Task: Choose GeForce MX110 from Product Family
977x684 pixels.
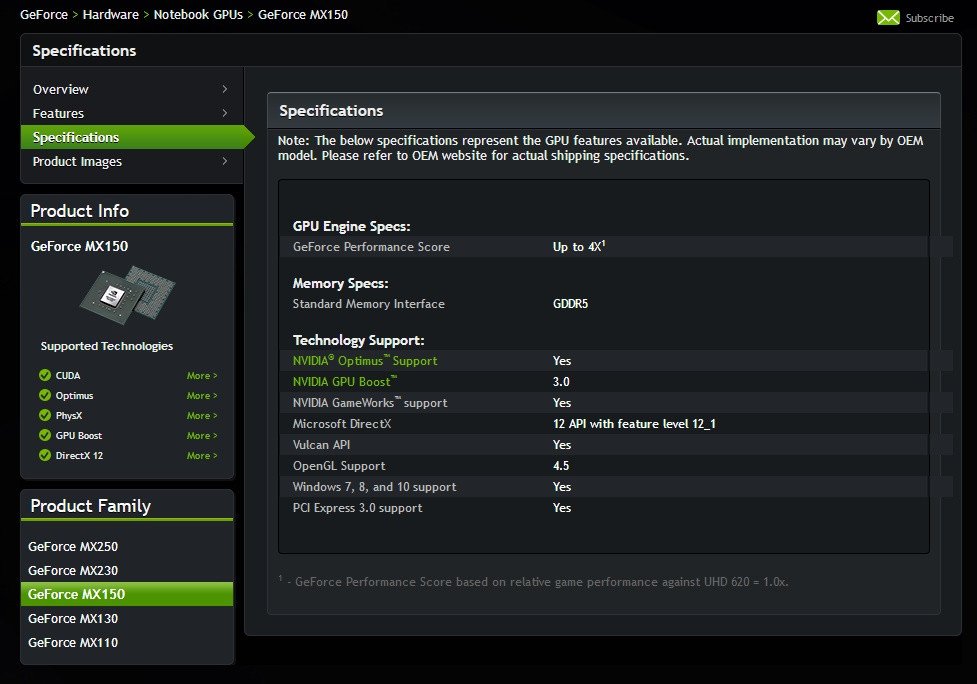Action: tap(73, 643)
